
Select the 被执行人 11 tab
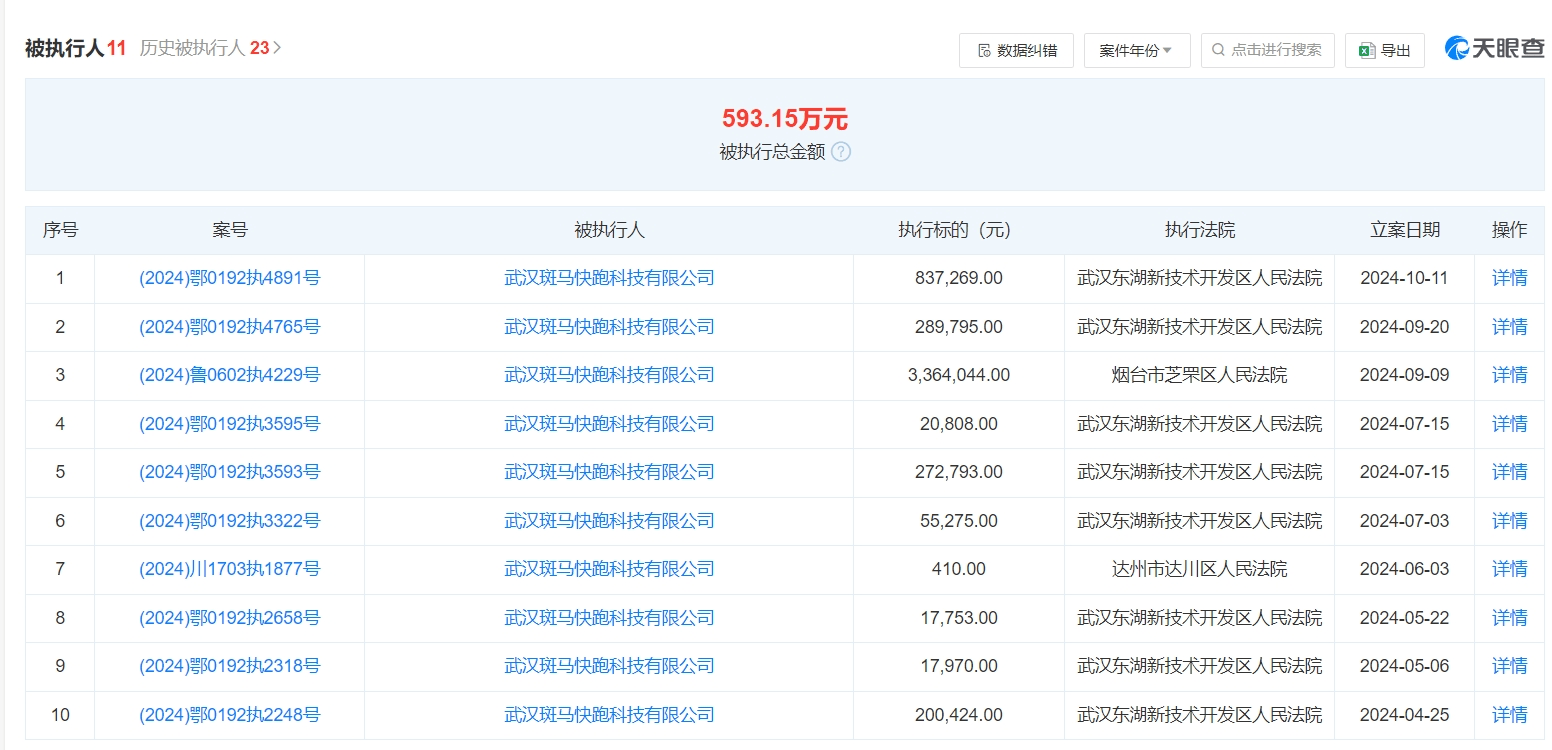point(75,48)
